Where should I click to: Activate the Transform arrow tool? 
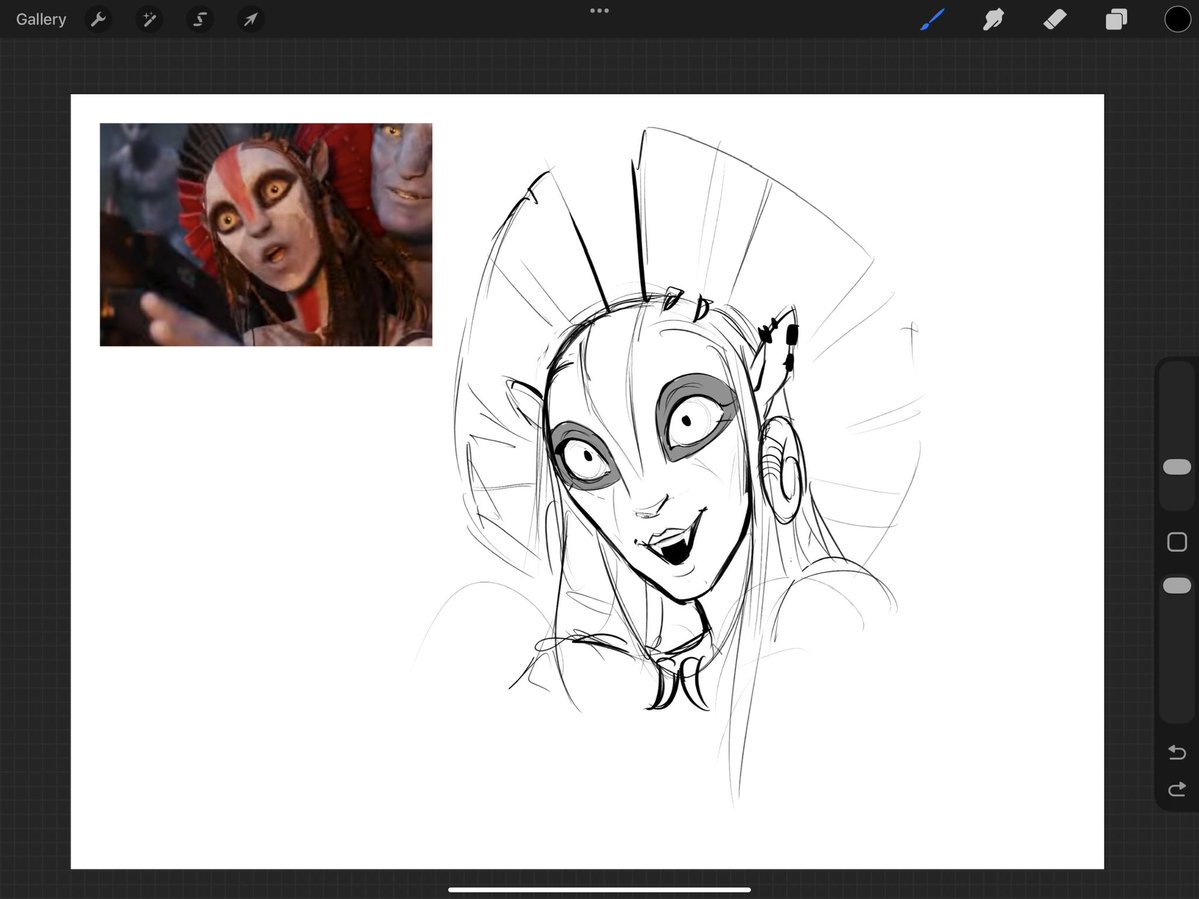click(x=251, y=19)
